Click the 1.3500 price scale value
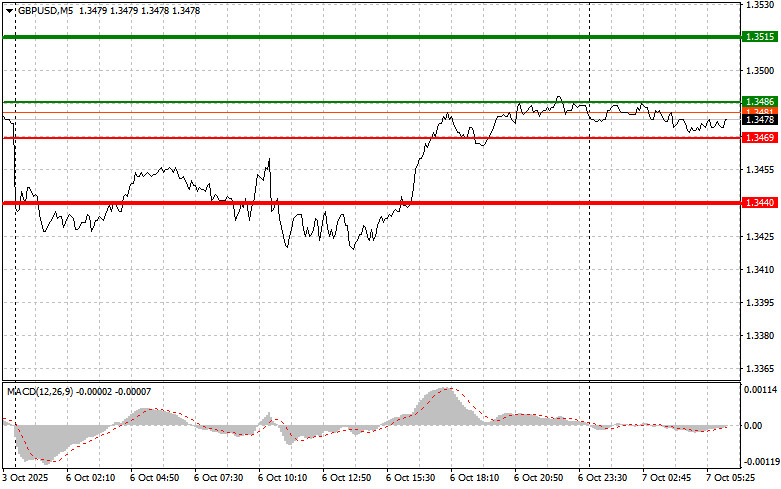Viewport: 781px width, 489px height. coord(759,71)
